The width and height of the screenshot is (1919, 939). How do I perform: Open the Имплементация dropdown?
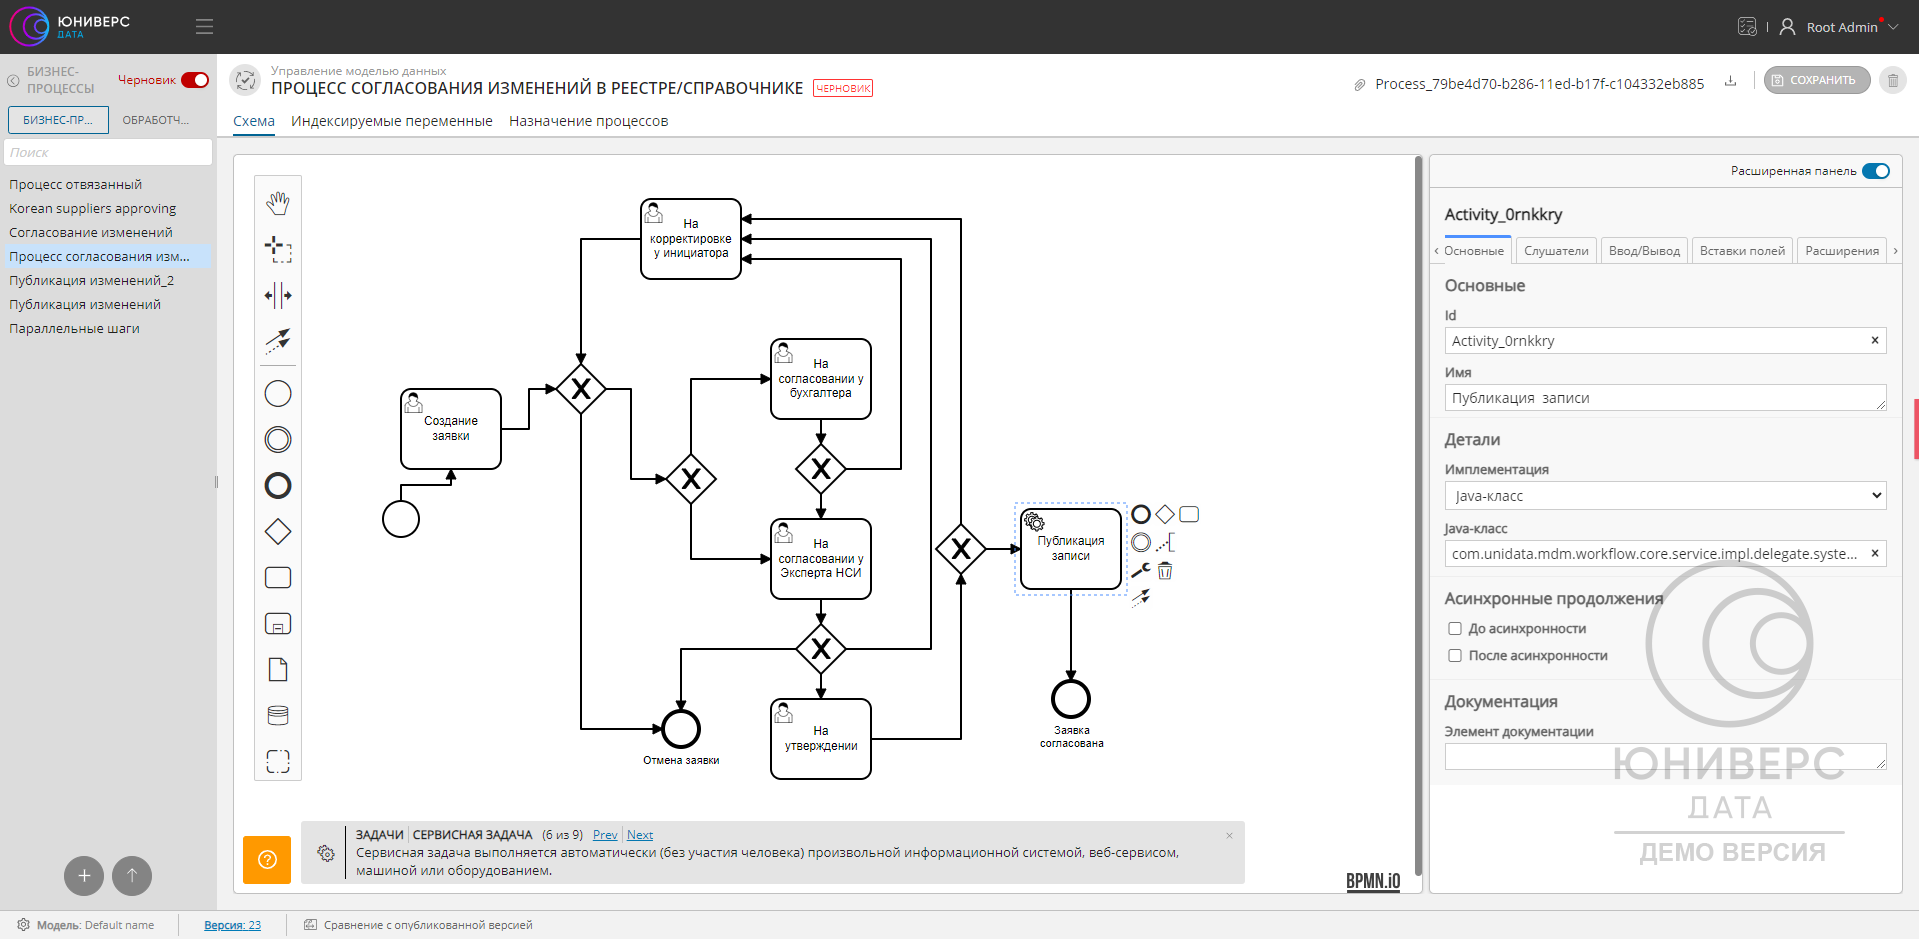[x=1665, y=496]
